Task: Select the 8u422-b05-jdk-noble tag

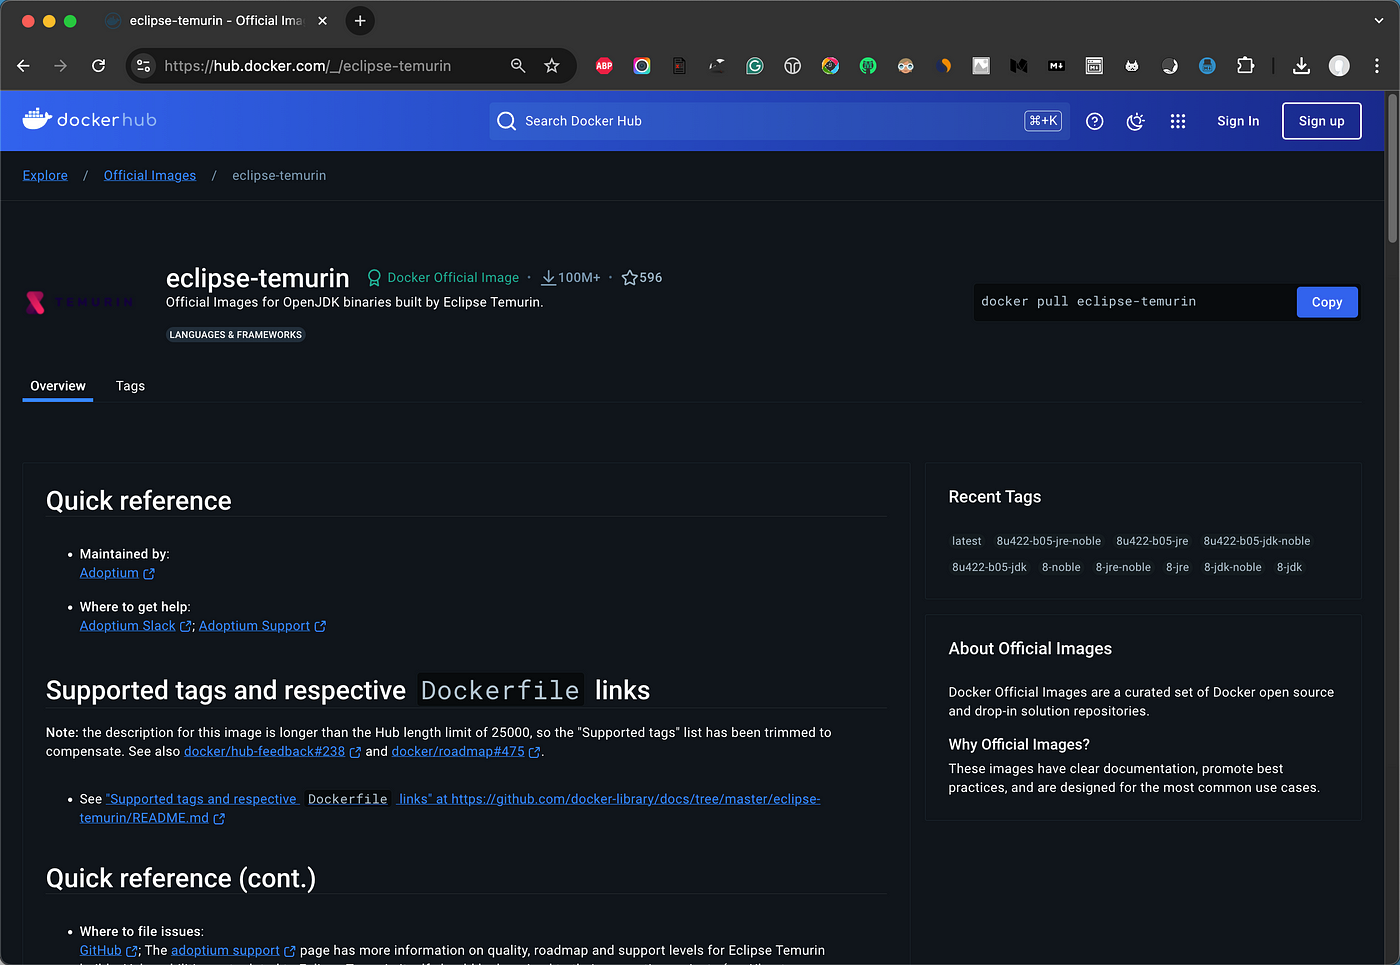Action: pos(1257,541)
